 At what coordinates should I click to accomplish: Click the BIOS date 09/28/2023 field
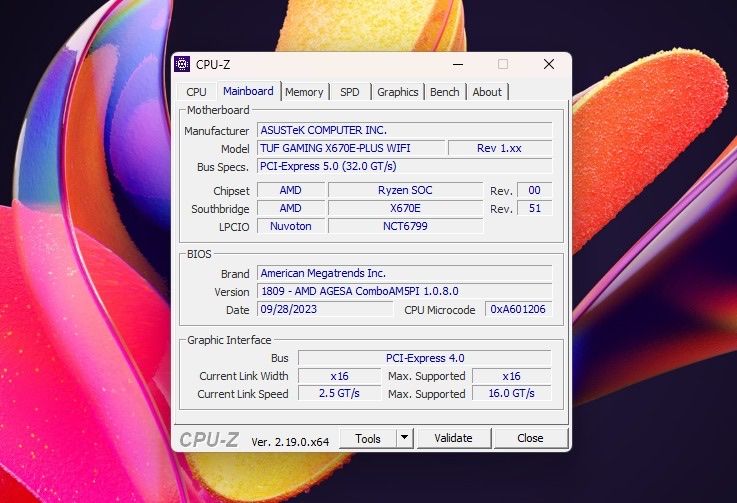[x=325, y=309]
